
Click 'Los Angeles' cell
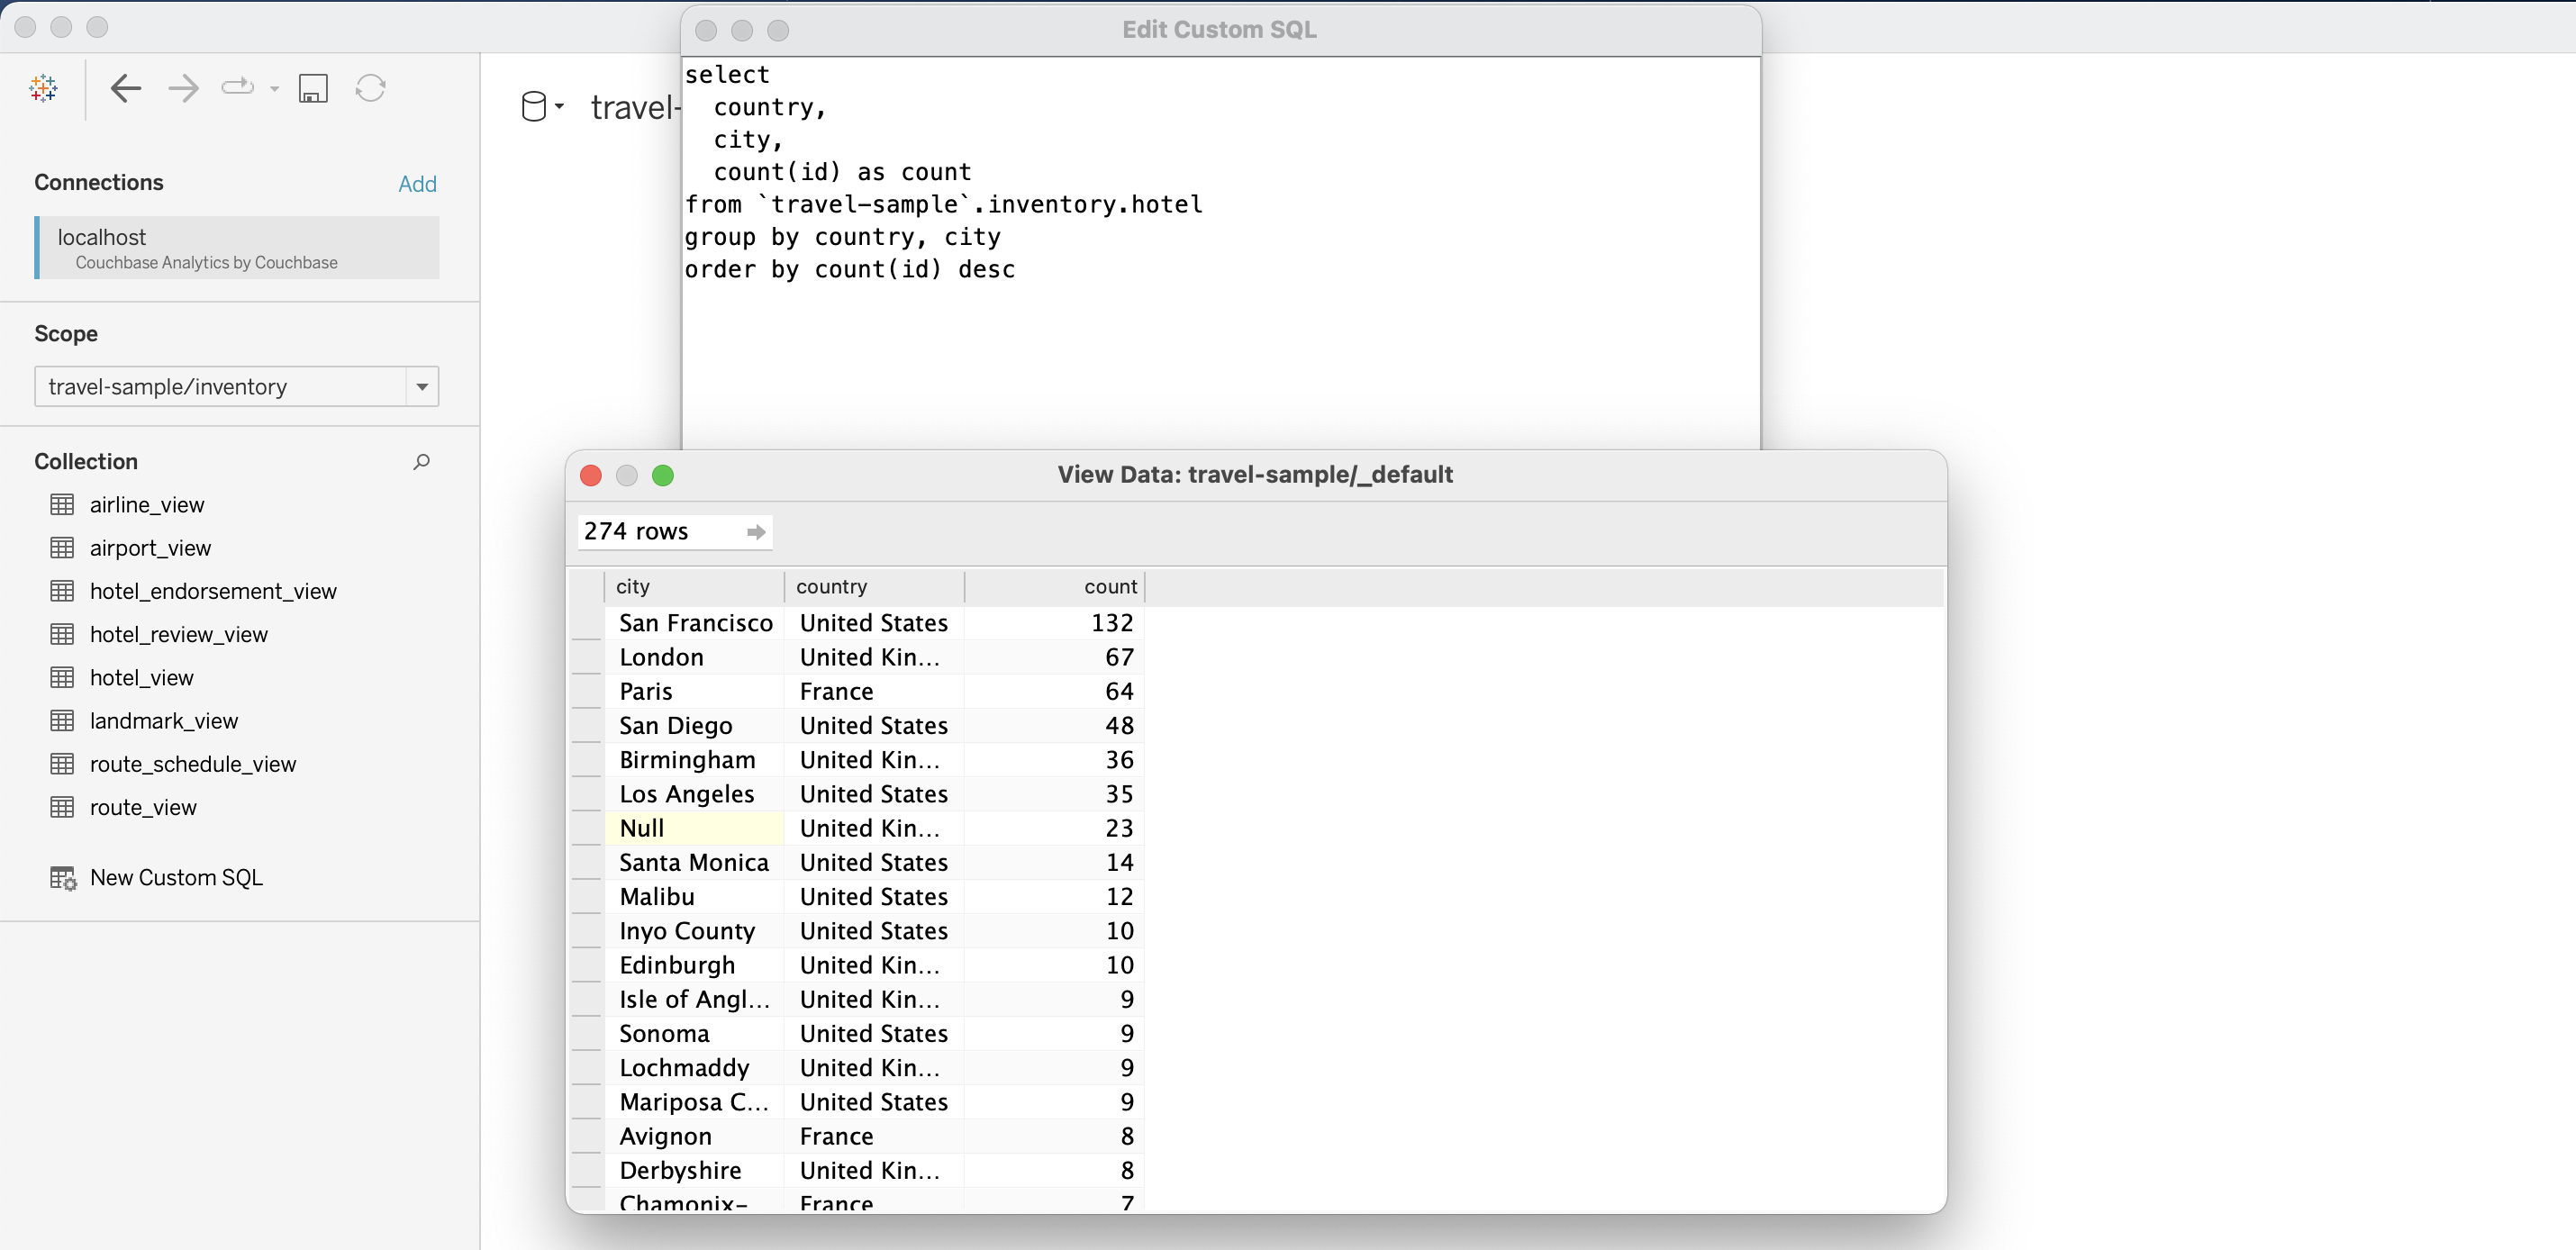[x=695, y=794]
